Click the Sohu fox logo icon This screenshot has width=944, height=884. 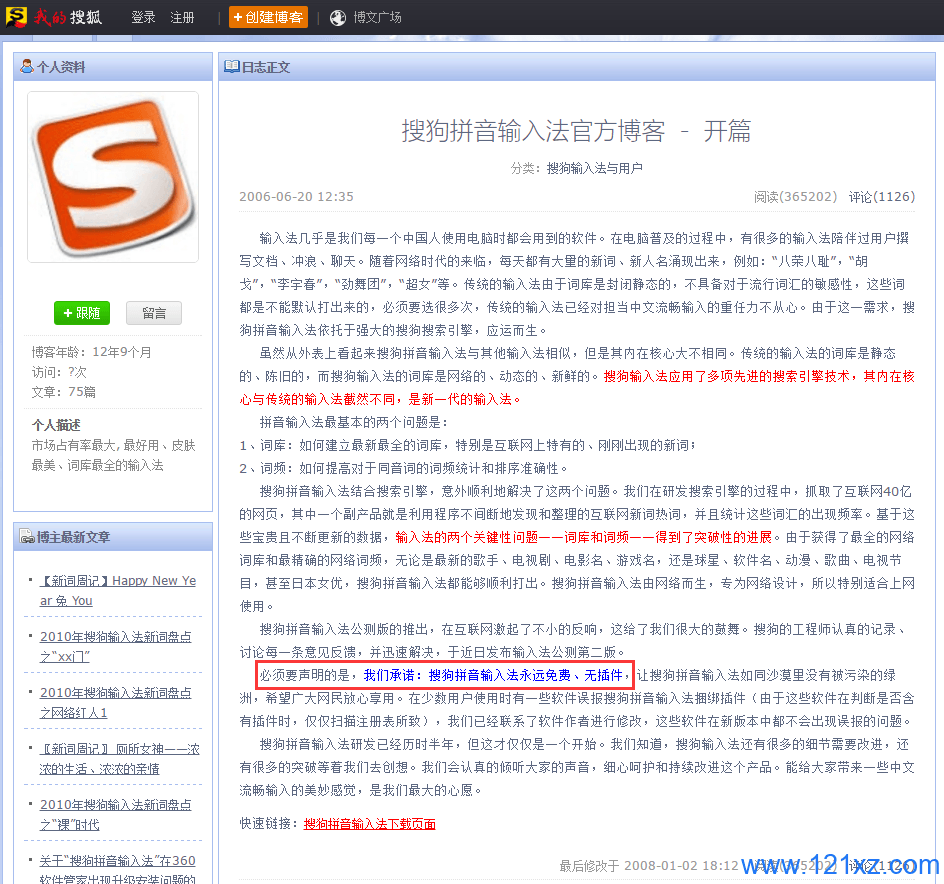pos(16,17)
